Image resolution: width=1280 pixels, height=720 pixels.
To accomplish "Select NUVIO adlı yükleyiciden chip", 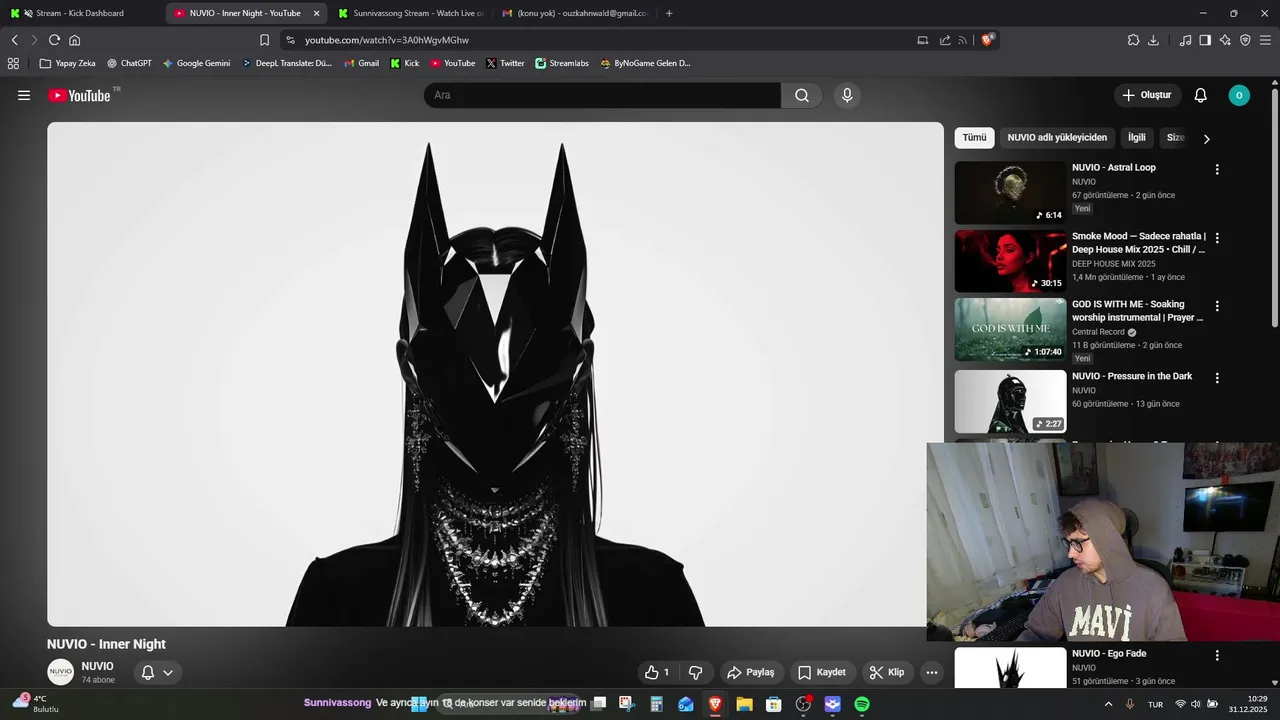I will coord(1057,138).
